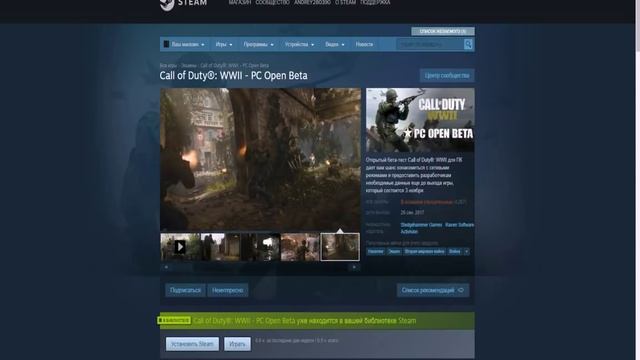Open the ANDREY280390 profile menu

pos(312,2)
